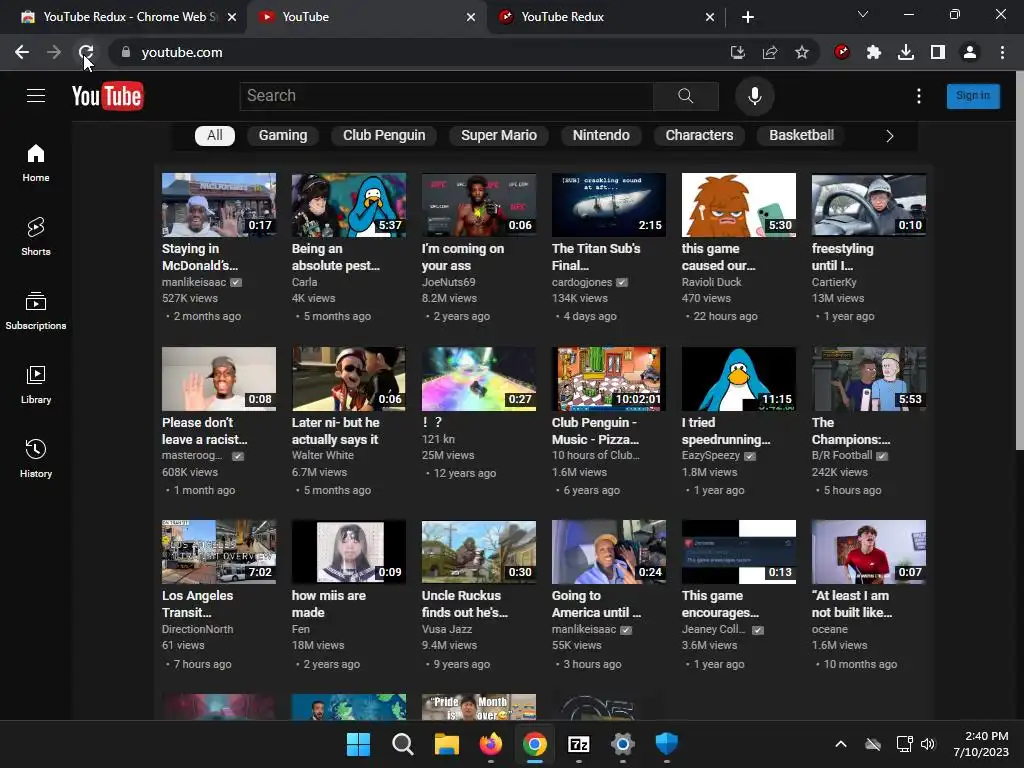
Task: Select the Basketball filter chip
Action: (801, 135)
